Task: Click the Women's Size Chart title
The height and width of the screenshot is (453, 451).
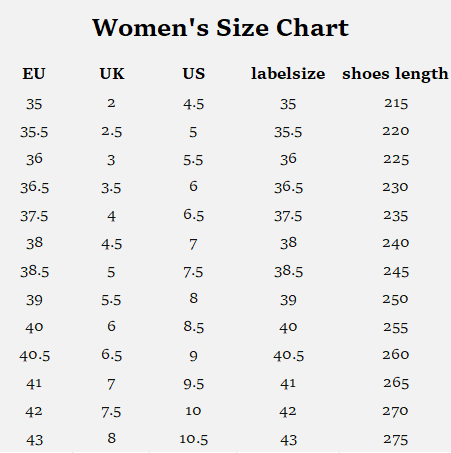Action: (x=221, y=27)
